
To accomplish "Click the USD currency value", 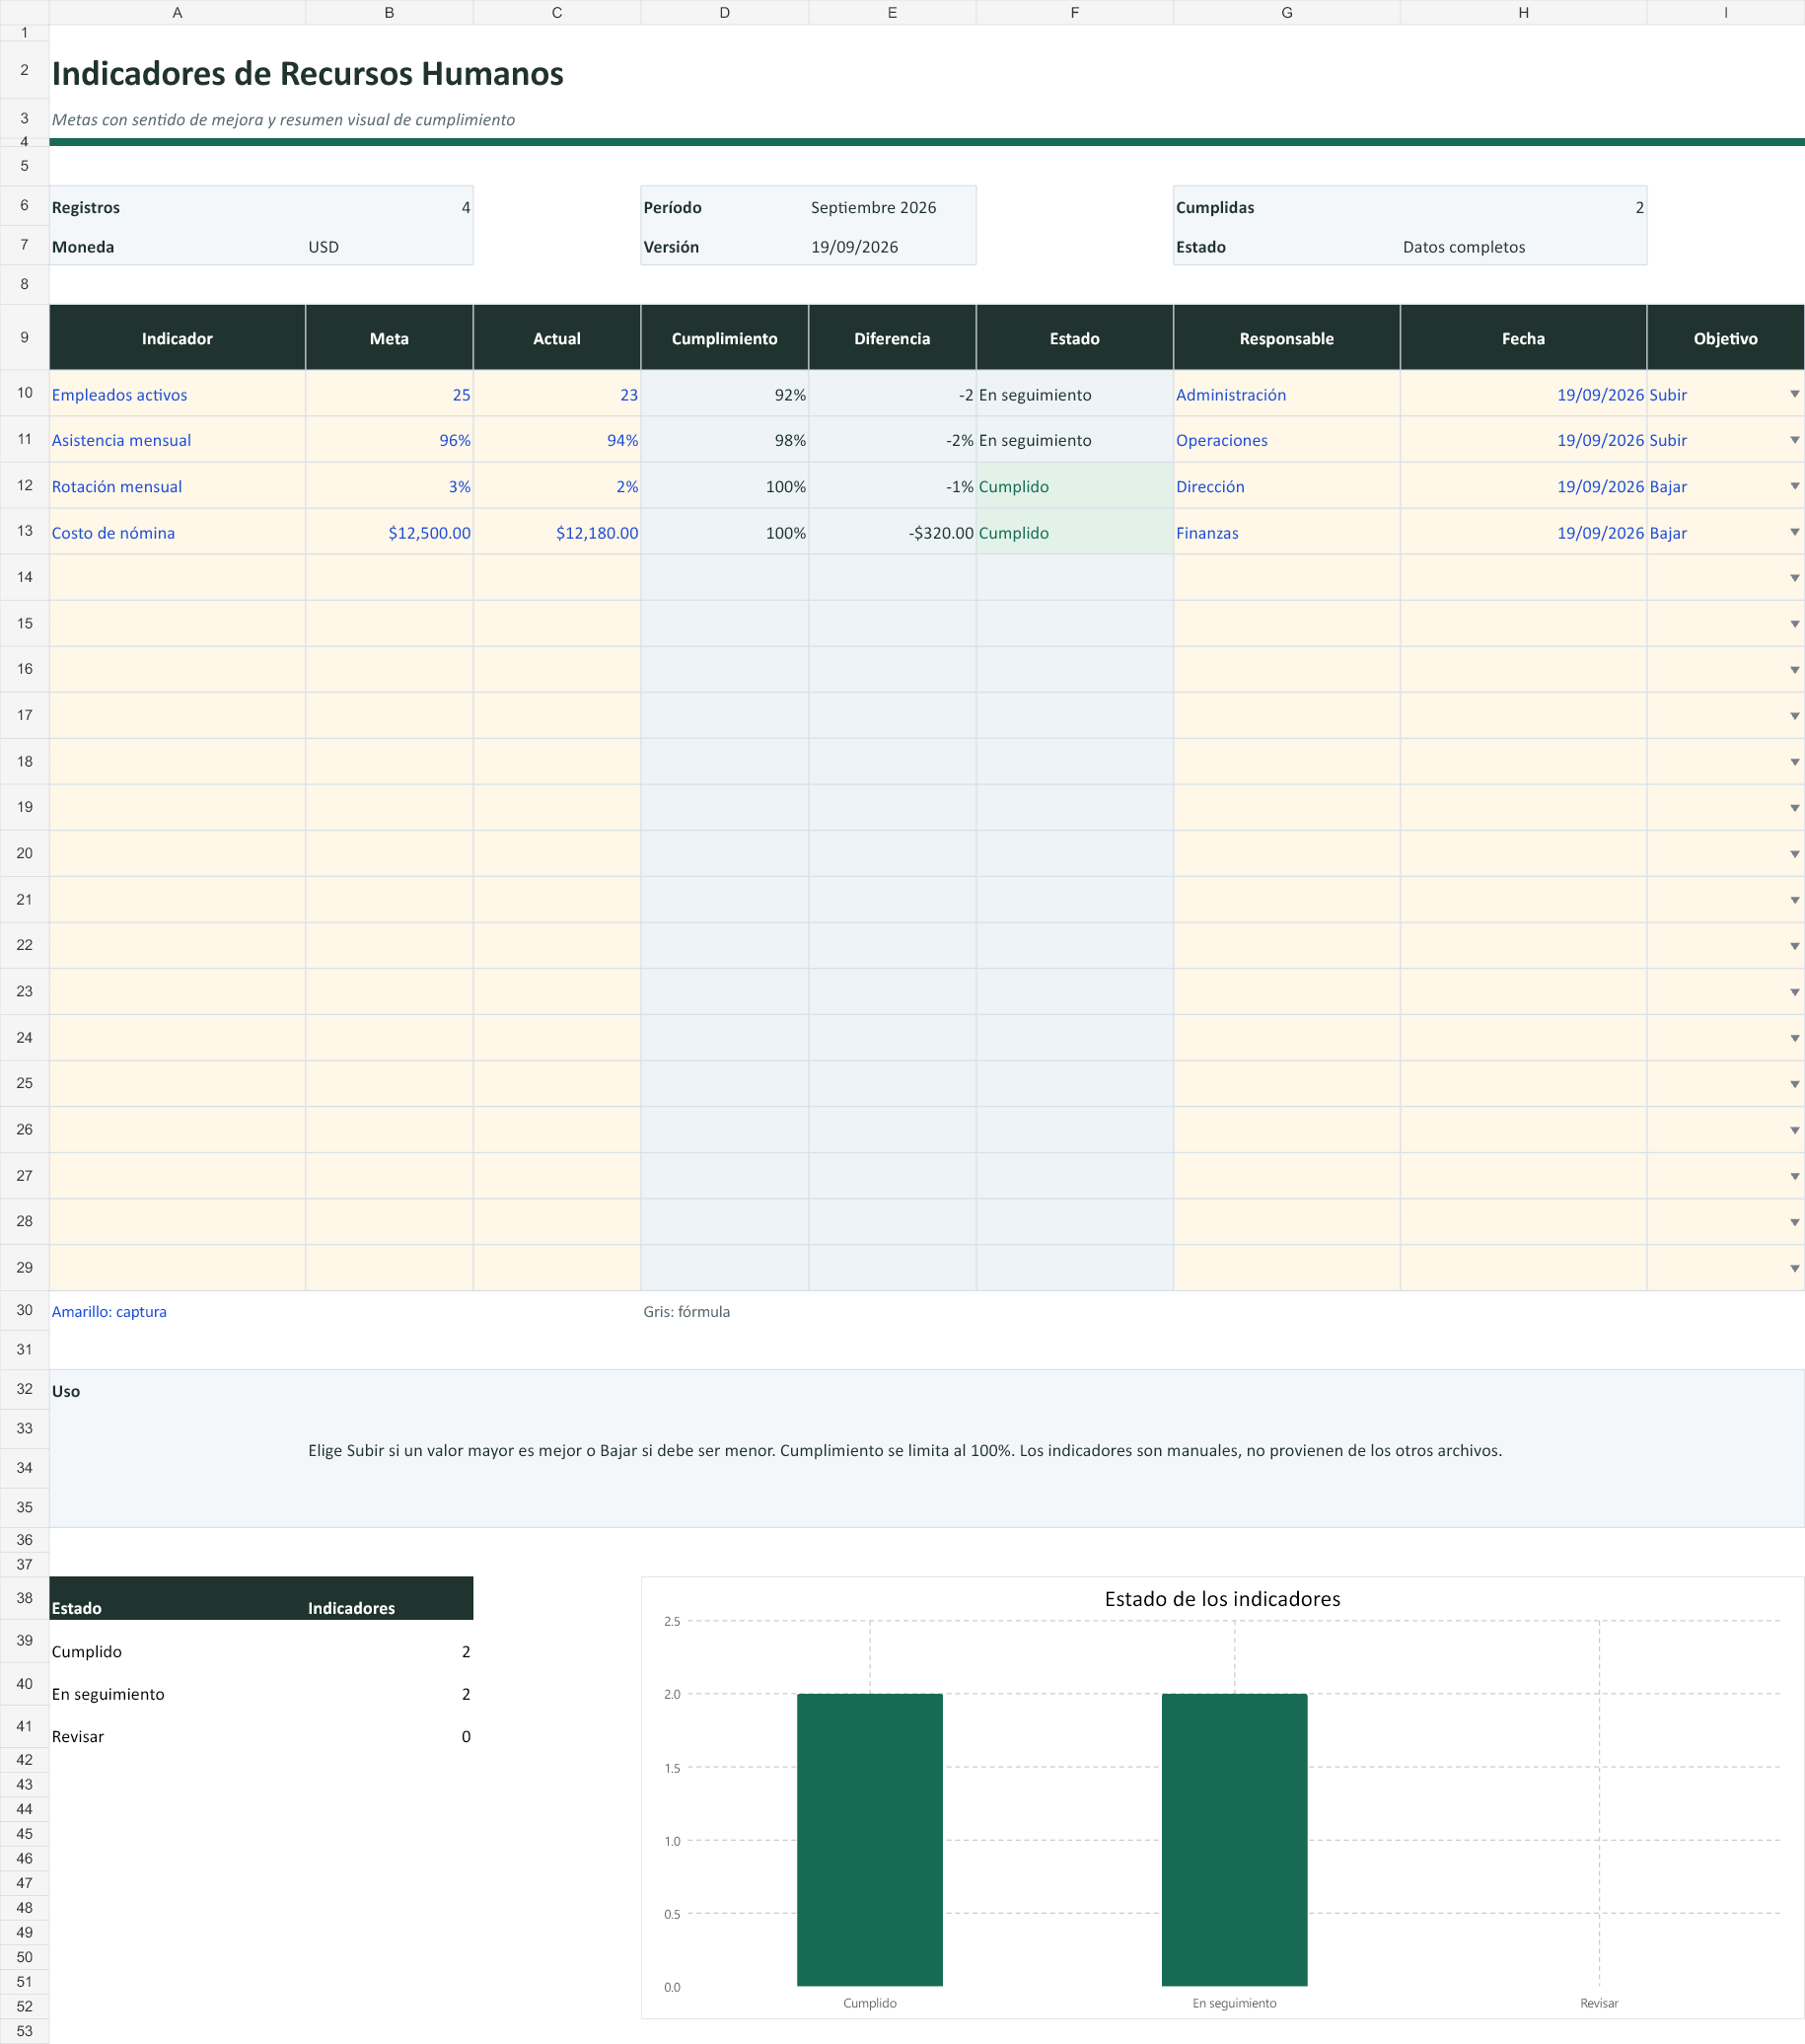I will [x=323, y=247].
